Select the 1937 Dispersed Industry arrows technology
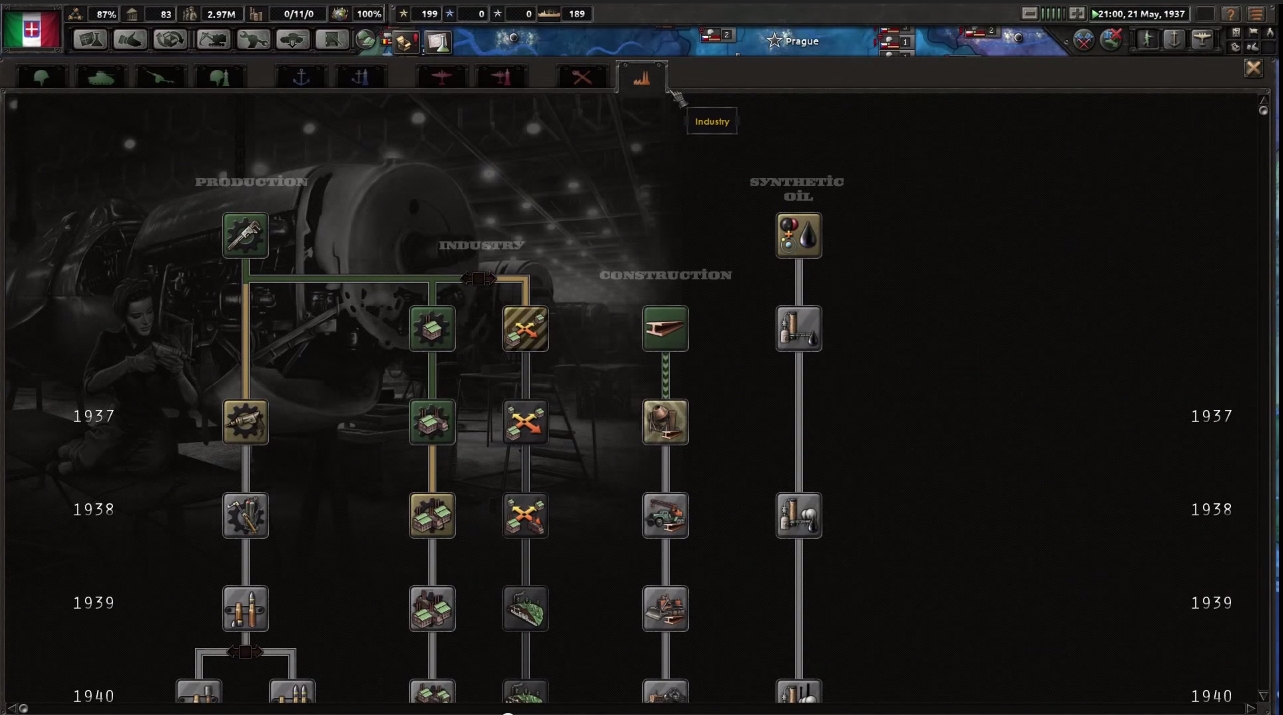 click(525, 422)
